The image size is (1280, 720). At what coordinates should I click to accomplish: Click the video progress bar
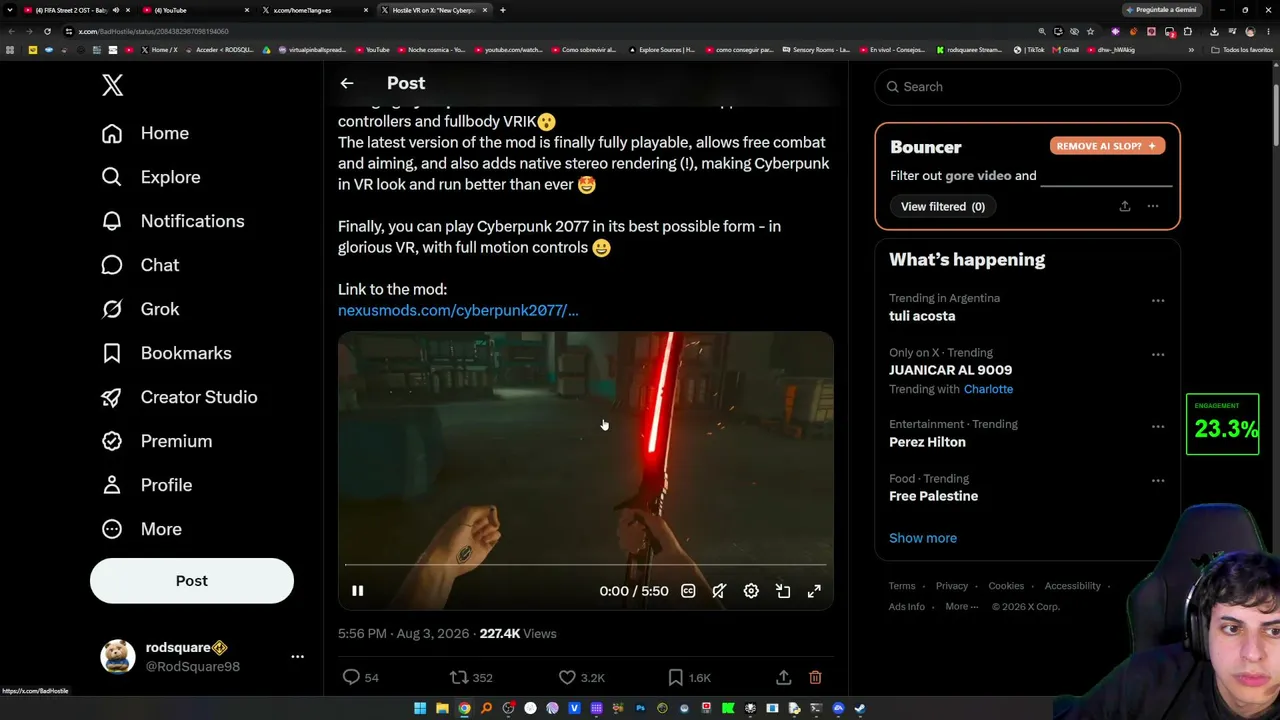point(586,565)
